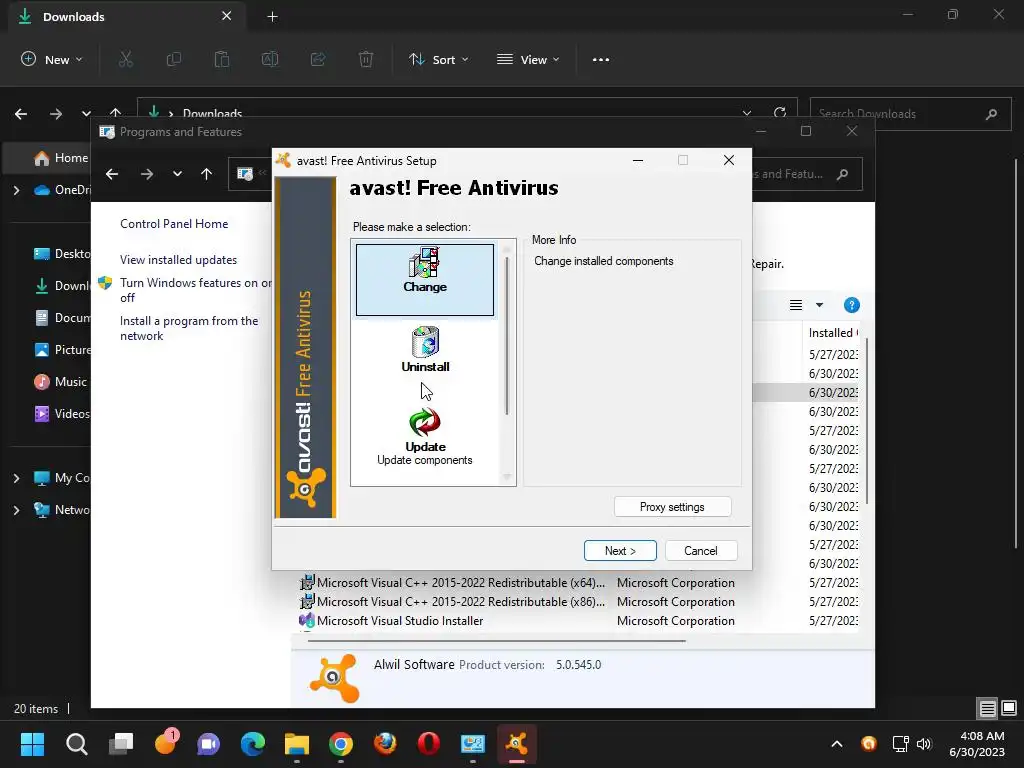The width and height of the screenshot is (1024, 768).
Task: Open recent pages dropdown in Programs and Features
Action: pyautogui.click(x=177, y=174)
